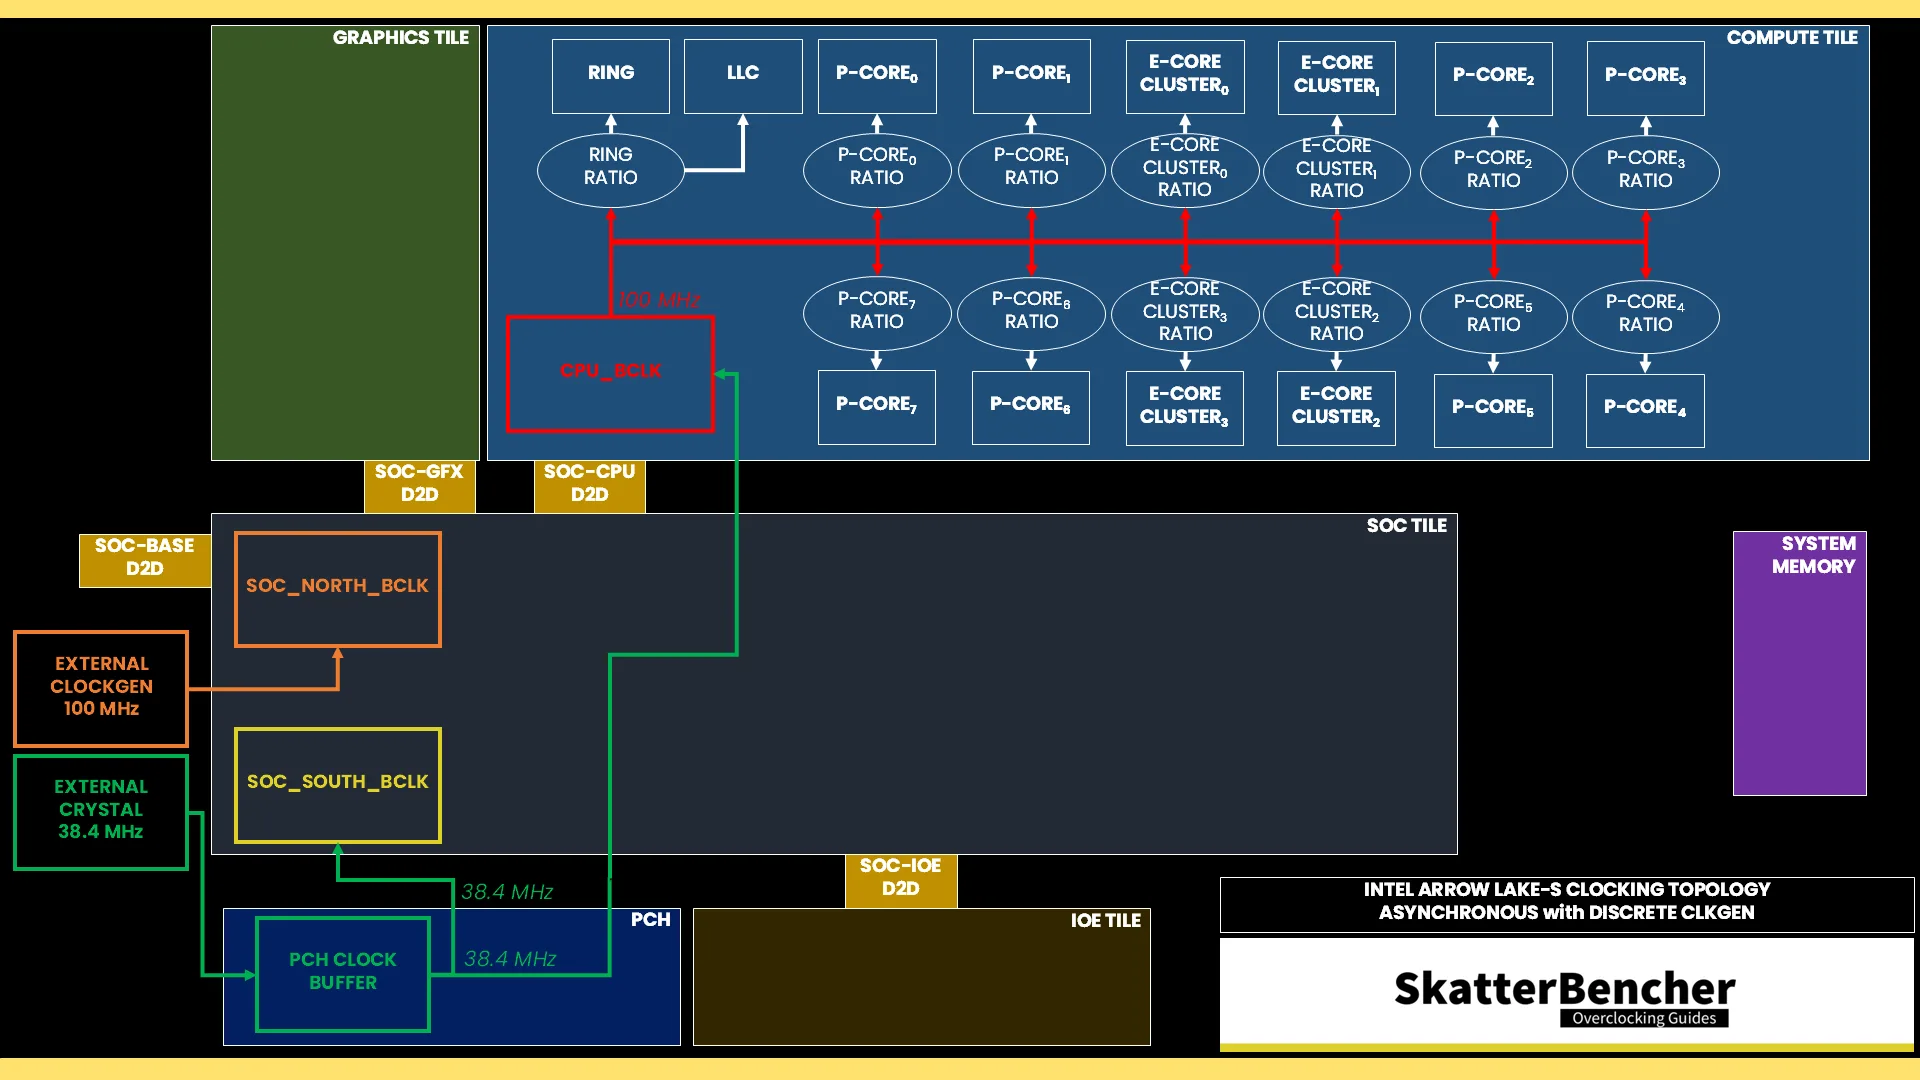Select the LLC block
The width and height of the screenshot is (1920, 1080).
(x=743, y=76)
